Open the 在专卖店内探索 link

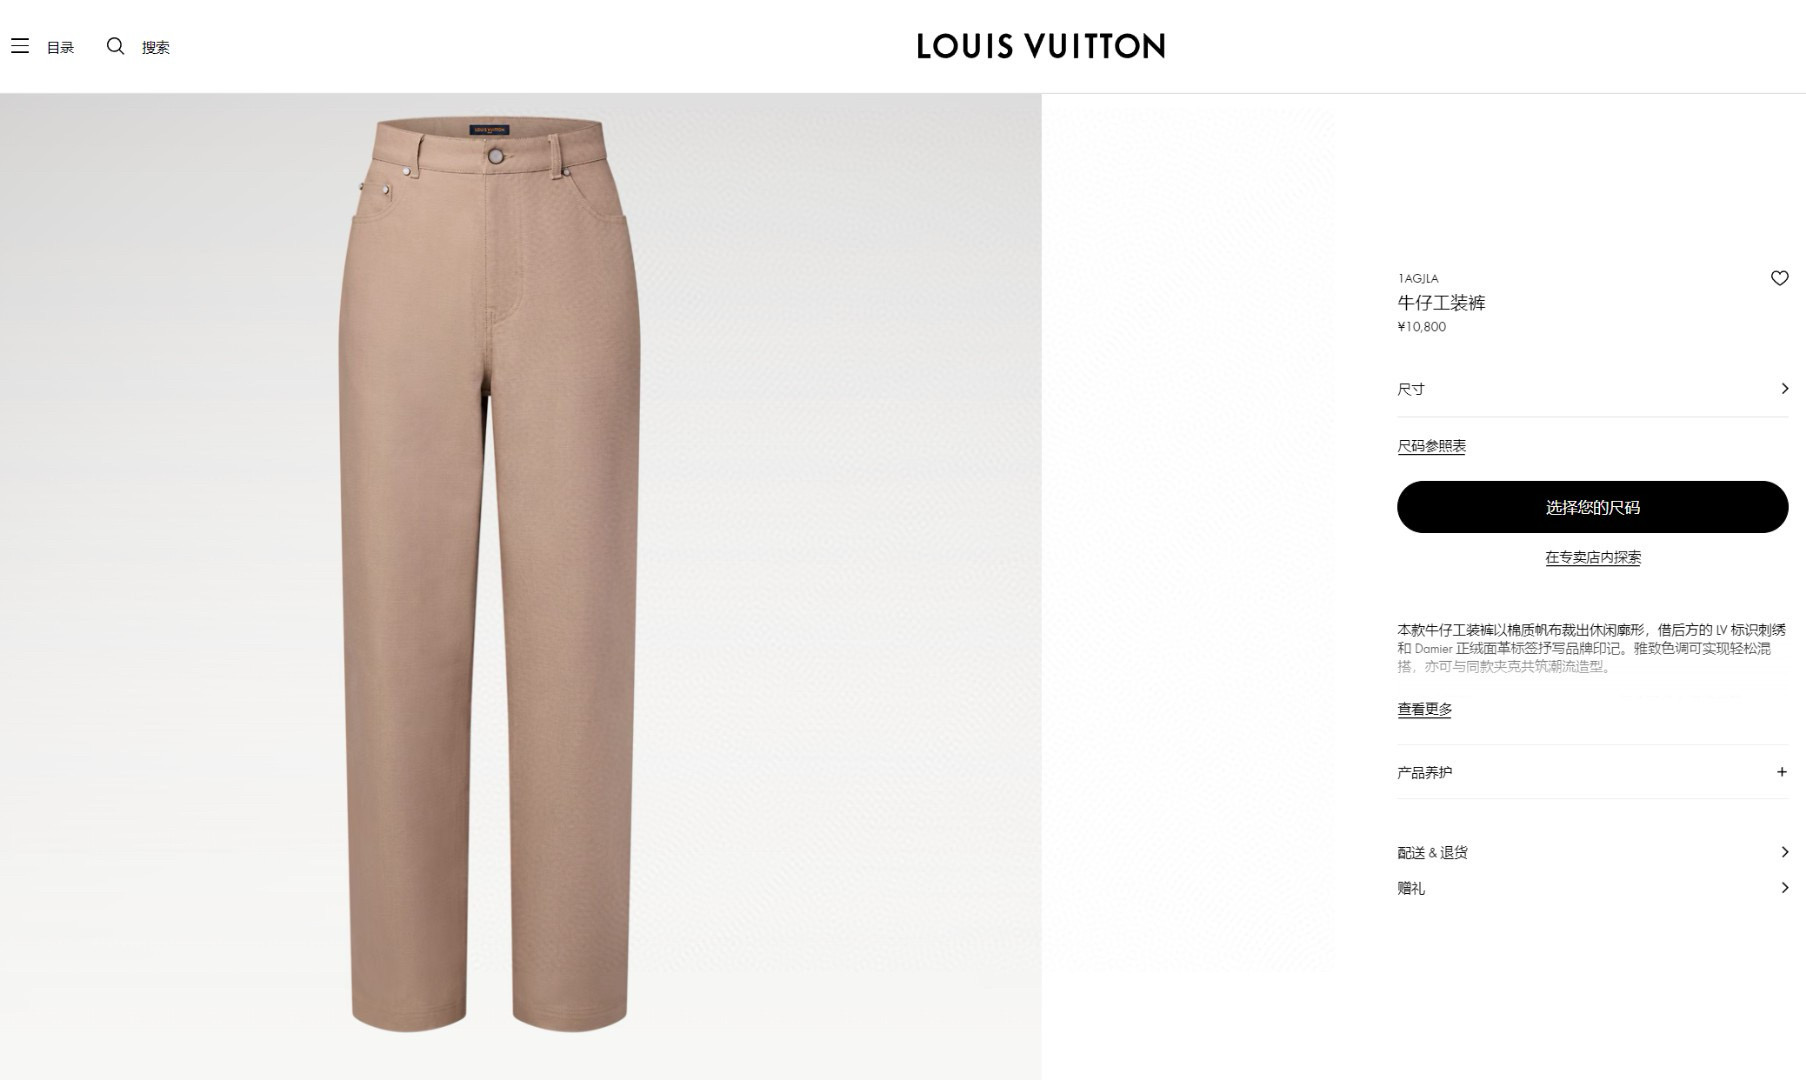(x=1592, y=557)
